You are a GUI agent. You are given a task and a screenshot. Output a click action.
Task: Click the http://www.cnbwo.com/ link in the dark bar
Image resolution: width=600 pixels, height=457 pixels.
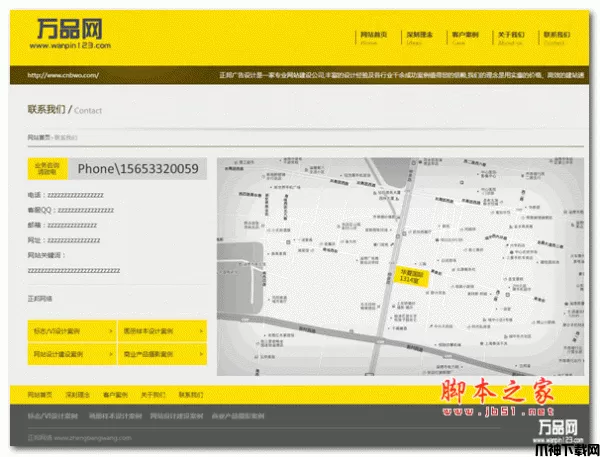point(63,75)
